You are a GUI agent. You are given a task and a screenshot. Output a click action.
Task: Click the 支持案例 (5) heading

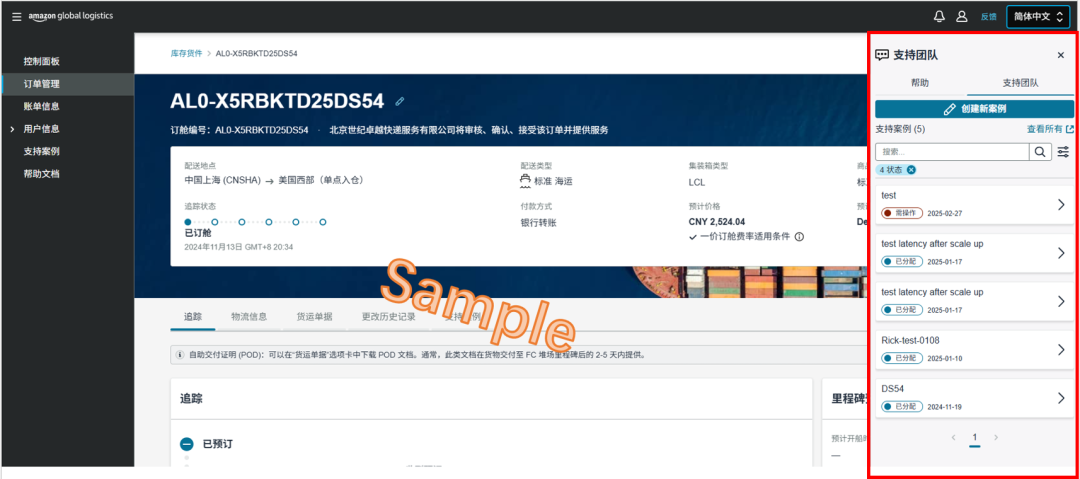900,129
